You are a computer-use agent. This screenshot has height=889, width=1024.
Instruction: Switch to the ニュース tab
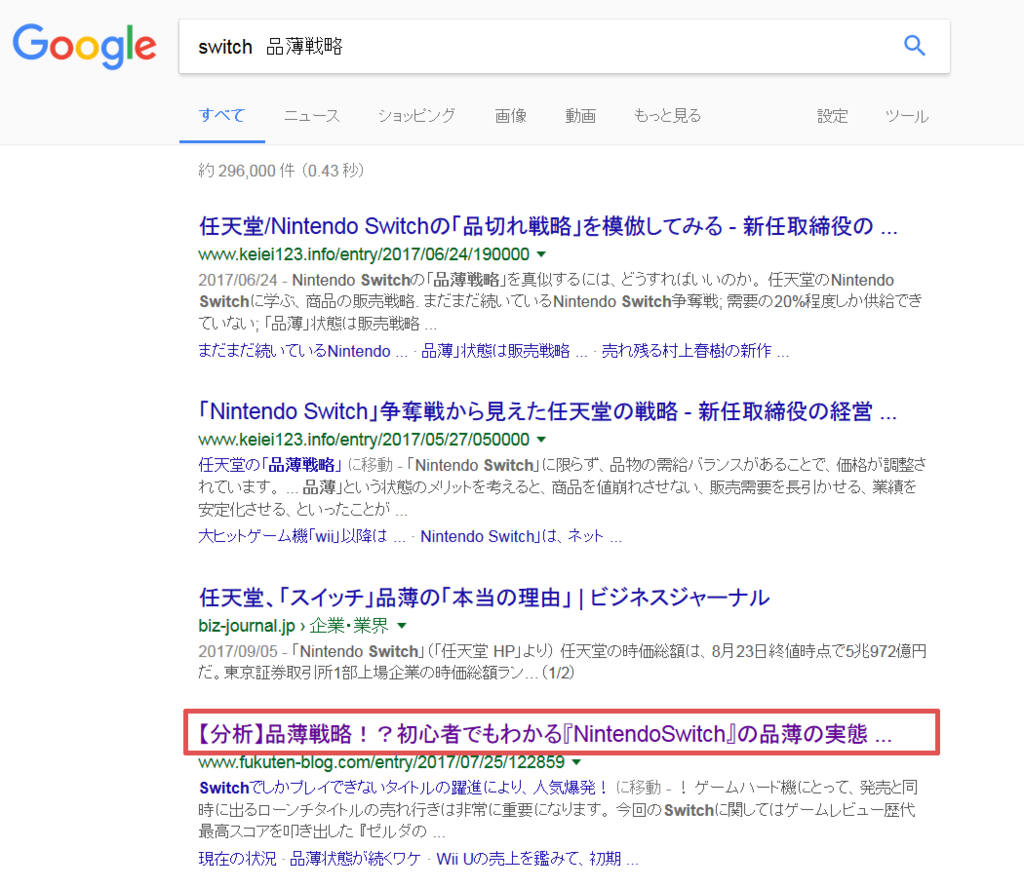coord(311,116)
